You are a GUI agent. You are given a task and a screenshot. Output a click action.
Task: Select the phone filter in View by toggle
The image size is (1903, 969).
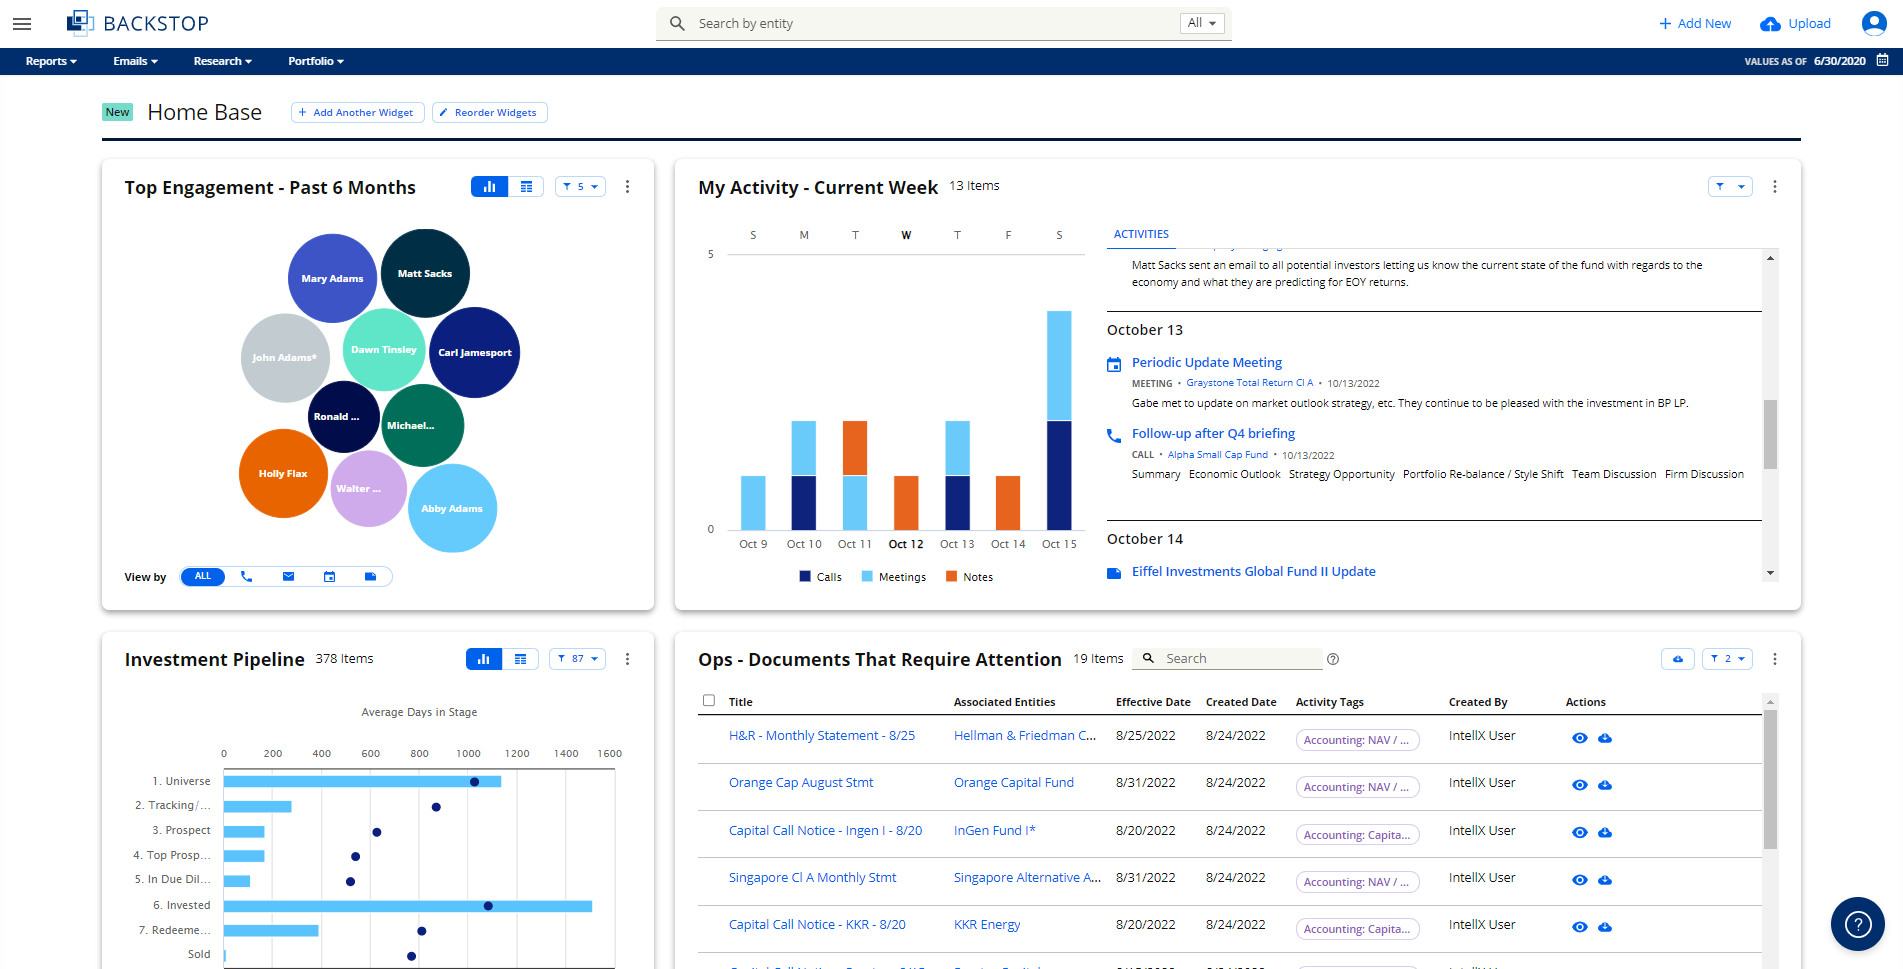pyautogui.click(x=247, y=577)
